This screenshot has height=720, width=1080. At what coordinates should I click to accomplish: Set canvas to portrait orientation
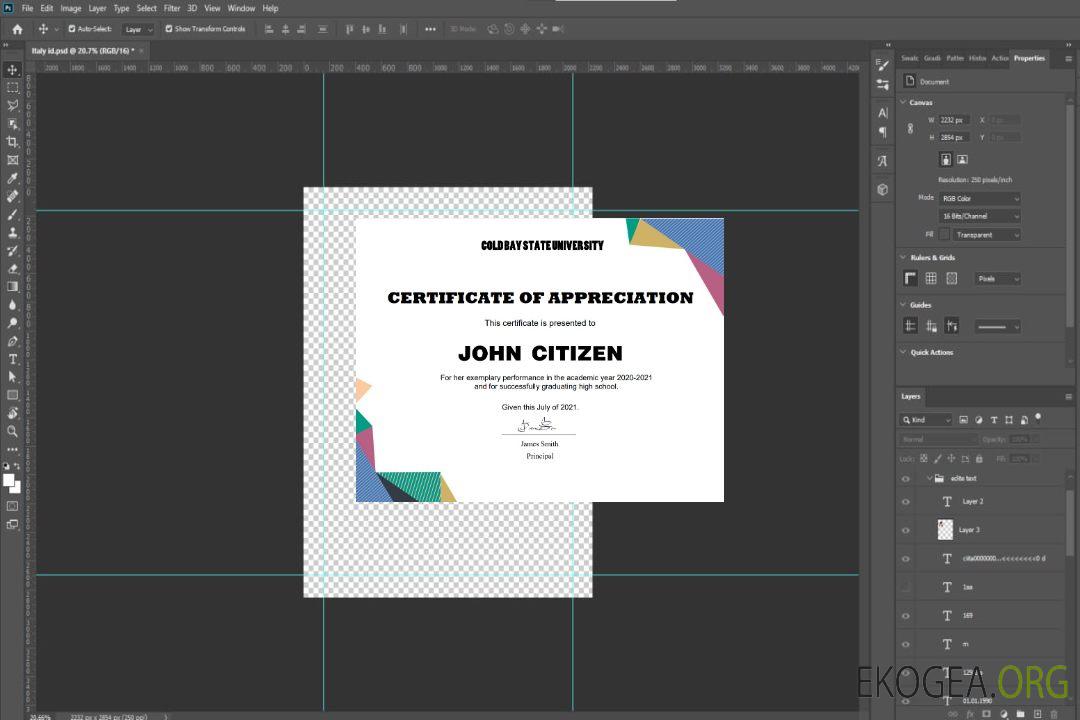tap(946, 160)
